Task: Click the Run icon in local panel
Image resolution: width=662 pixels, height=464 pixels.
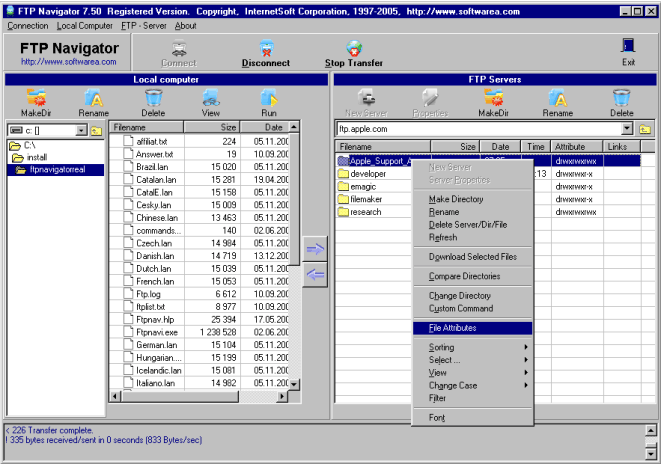Action: pos(269,98)
